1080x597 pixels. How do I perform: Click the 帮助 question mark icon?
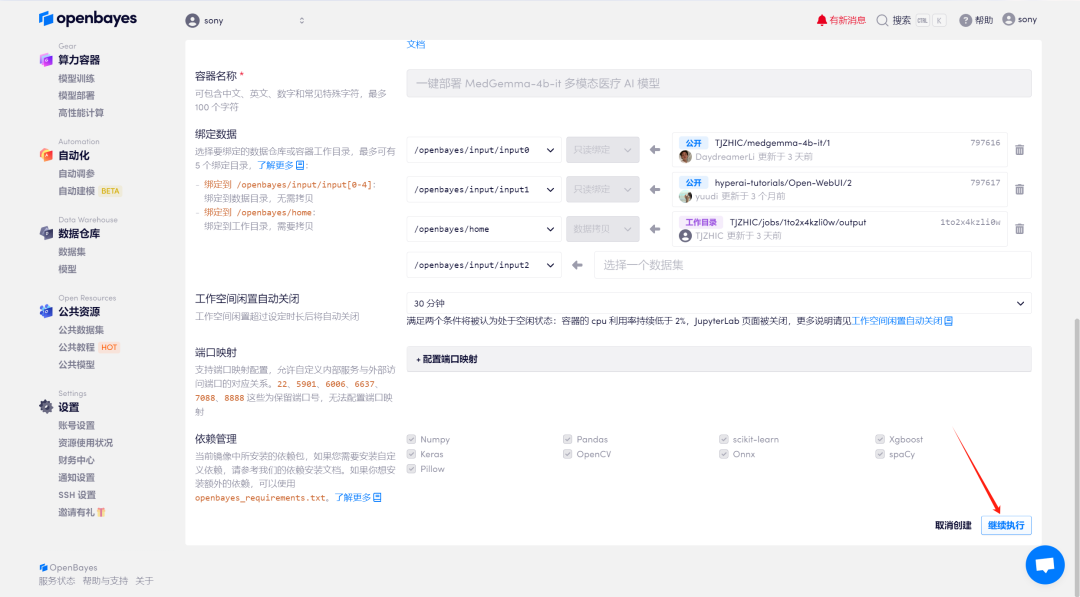click(966, 20)
